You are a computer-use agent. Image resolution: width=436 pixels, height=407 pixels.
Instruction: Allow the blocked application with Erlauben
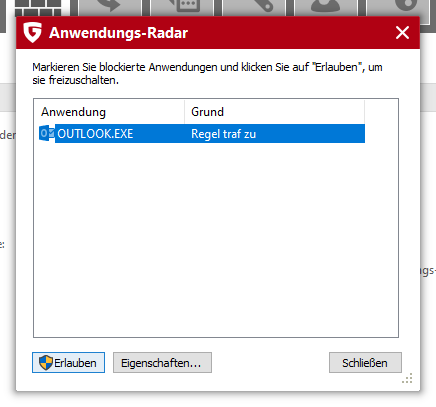(68, 362)
